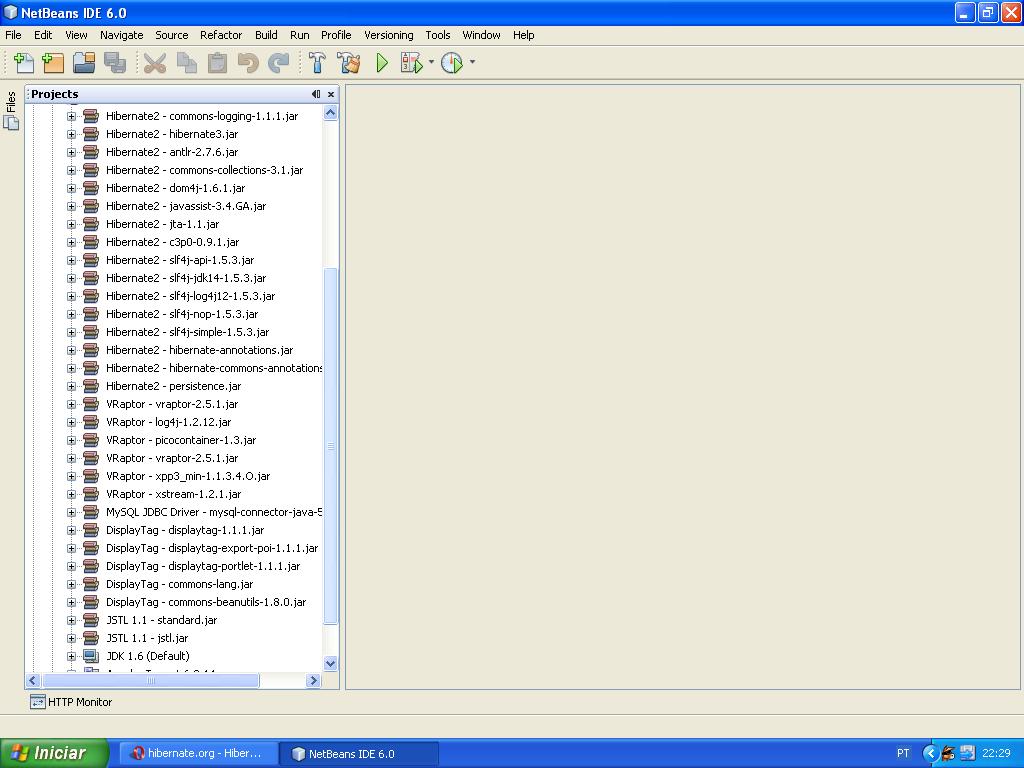
Task: Expand the commons-beanutils-1.8.0.jar node
Action: (71, 602)
